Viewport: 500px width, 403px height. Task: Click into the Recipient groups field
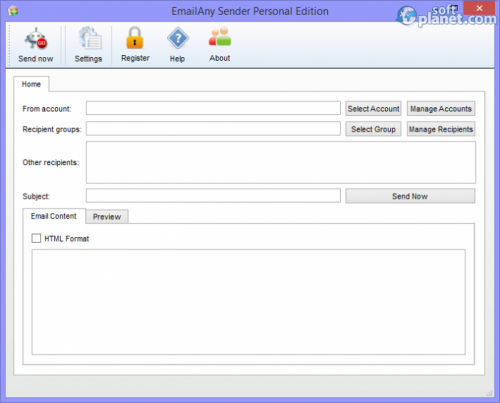pos(213,129)
